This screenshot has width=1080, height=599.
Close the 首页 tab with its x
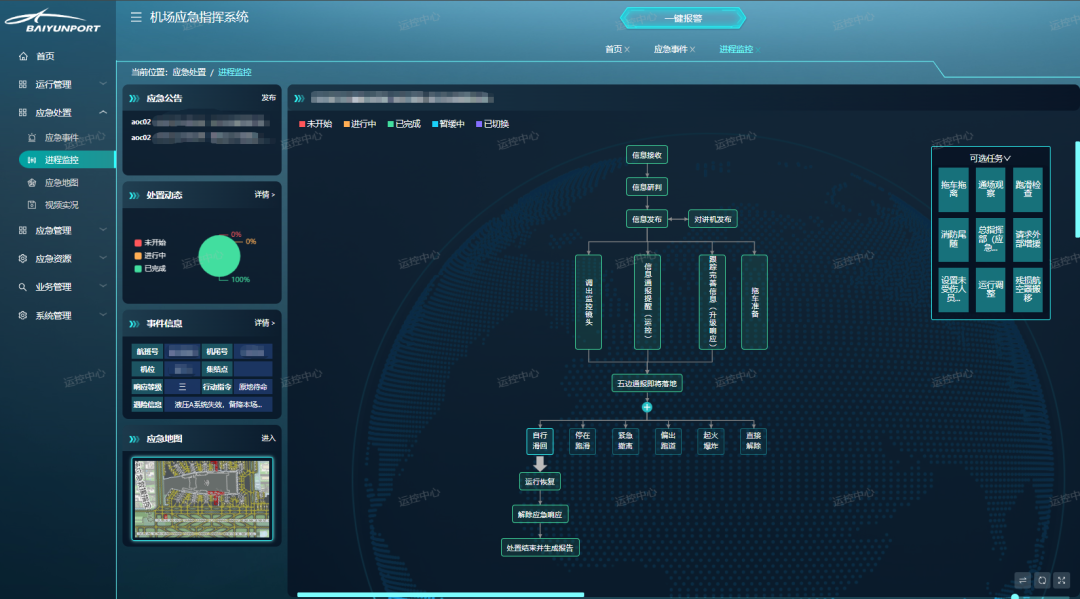coord(627,50)
